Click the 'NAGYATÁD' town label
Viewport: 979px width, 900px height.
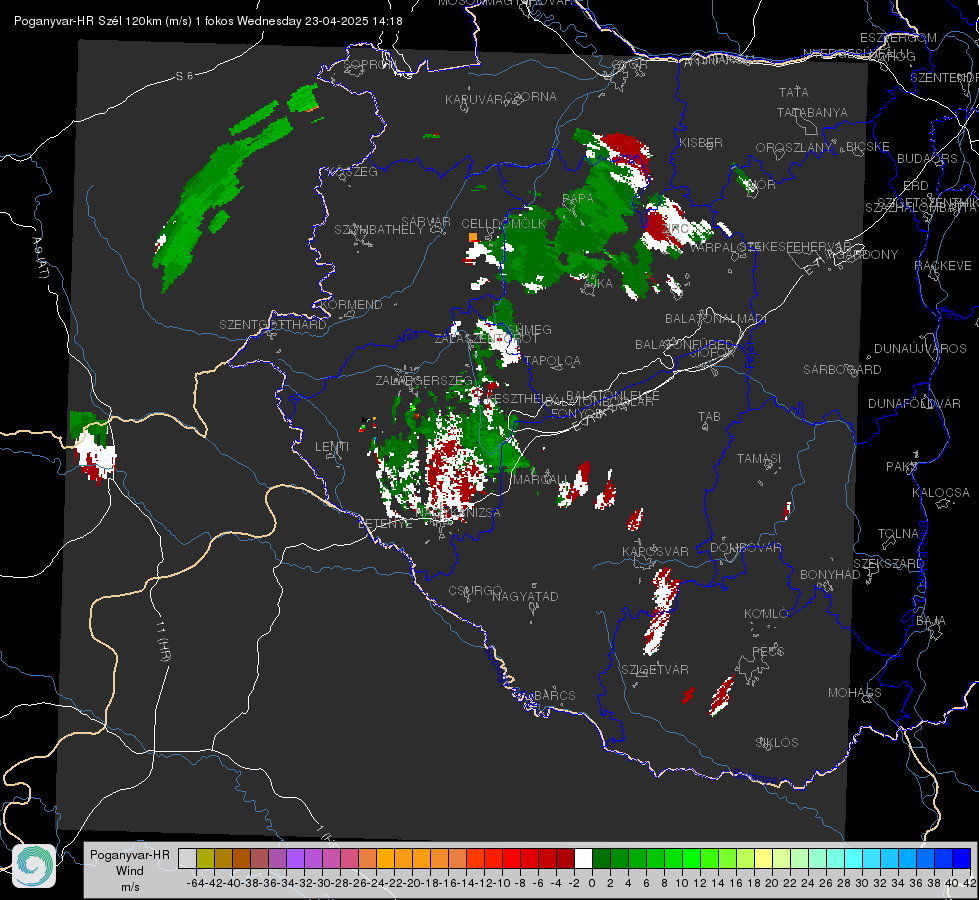pyautogui.click(x=525, y=596)
